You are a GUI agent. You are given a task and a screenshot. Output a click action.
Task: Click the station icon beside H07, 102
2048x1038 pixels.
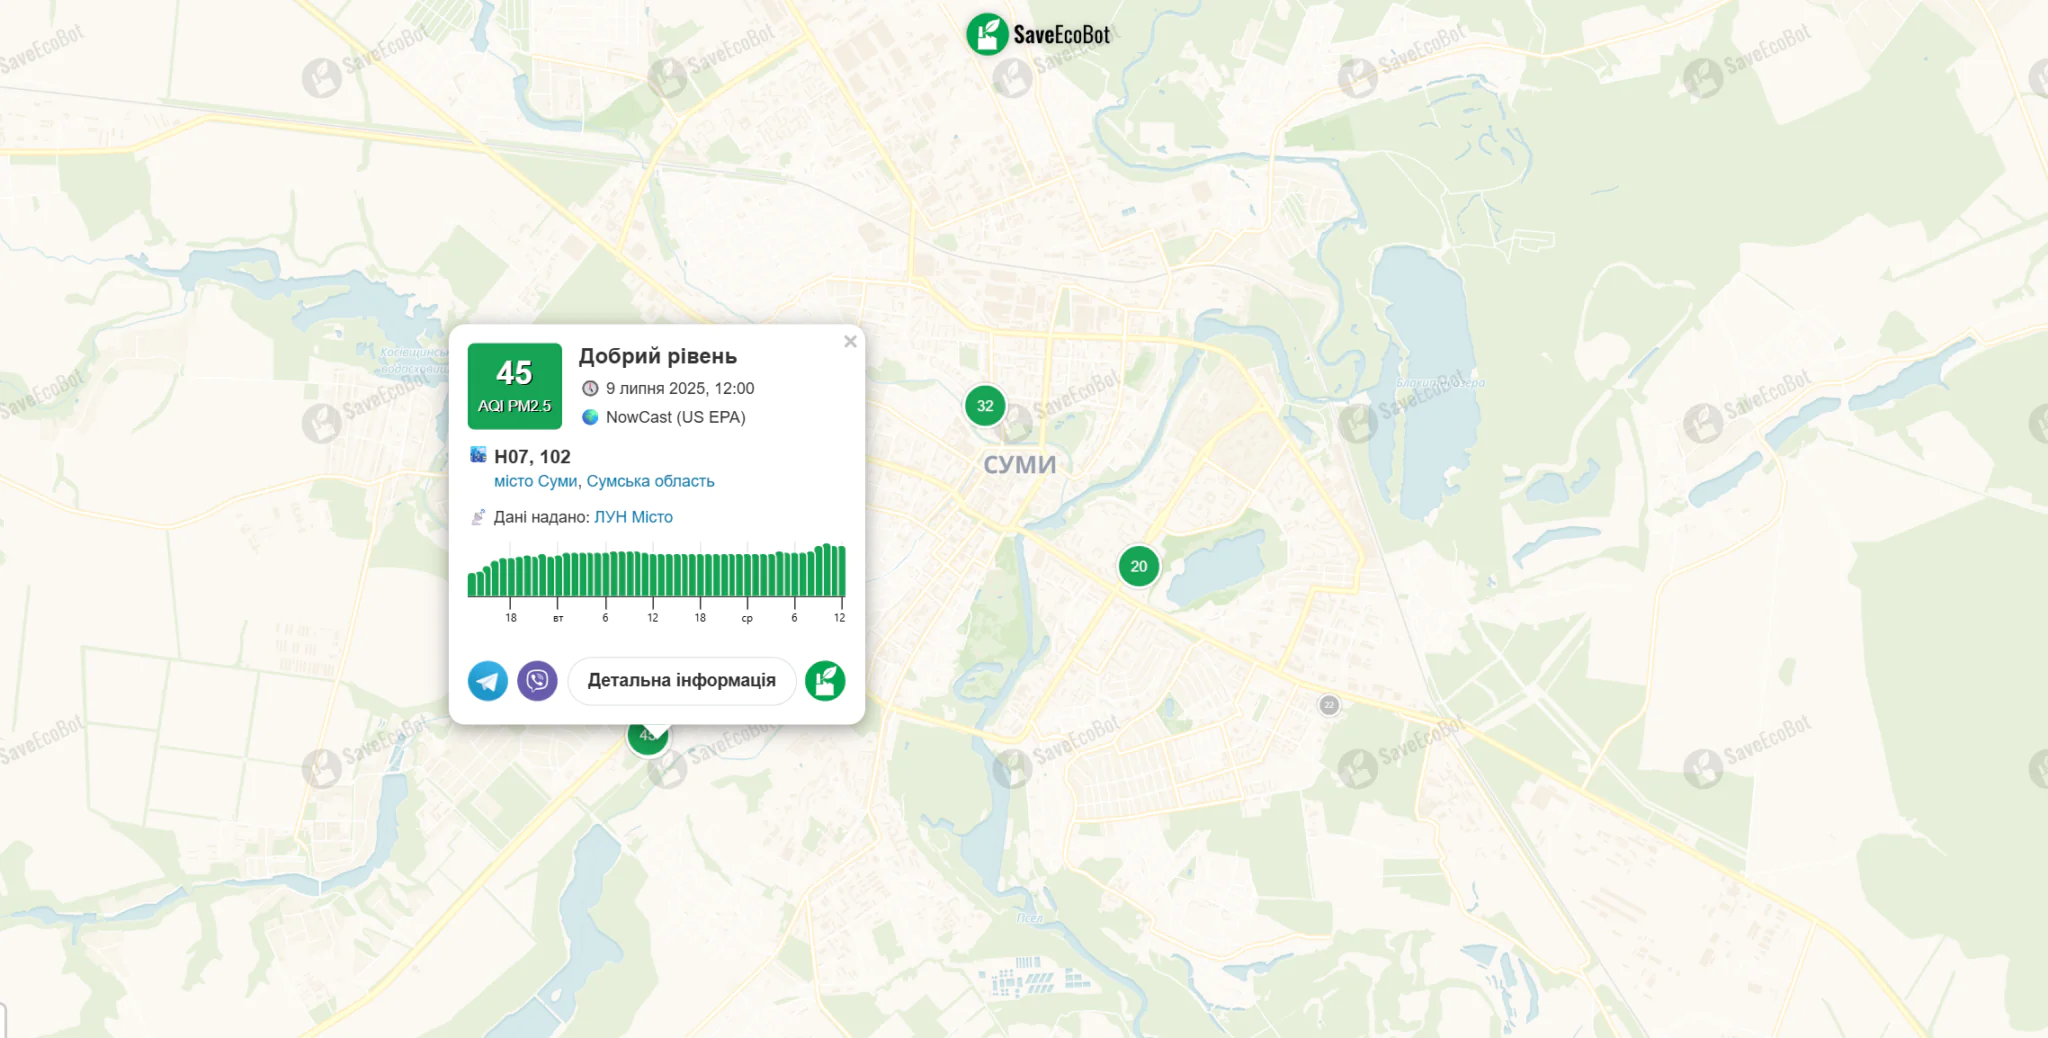point(479,456)
